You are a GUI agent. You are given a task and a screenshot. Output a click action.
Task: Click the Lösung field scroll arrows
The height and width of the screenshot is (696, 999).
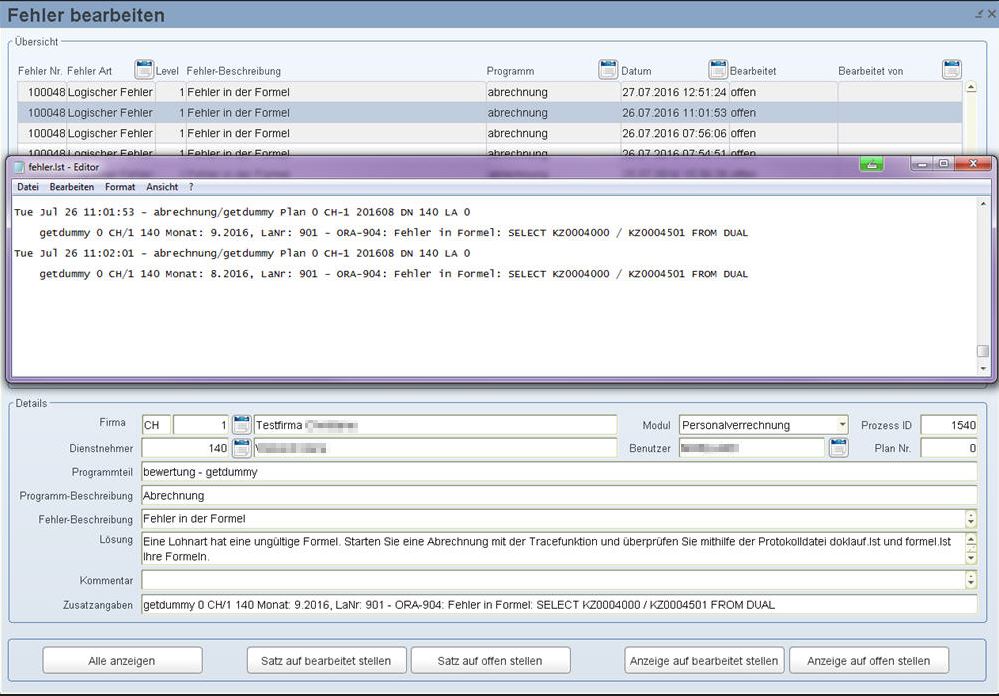coord(971,549)
